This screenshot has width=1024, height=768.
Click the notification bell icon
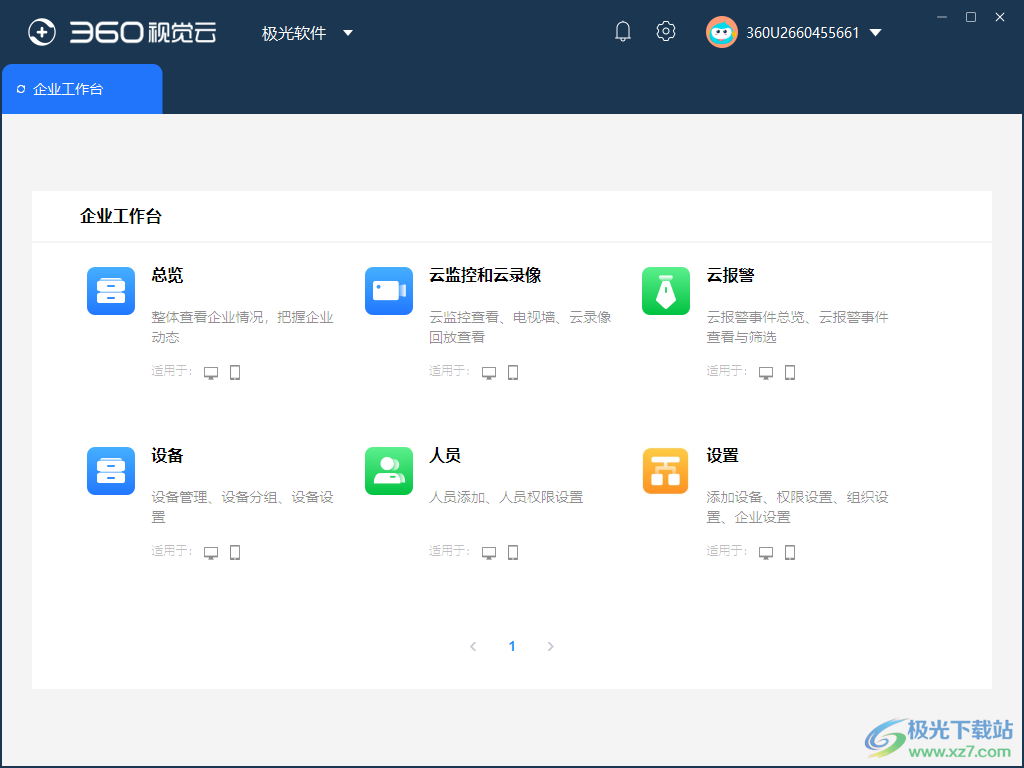[x=622, y=31]
